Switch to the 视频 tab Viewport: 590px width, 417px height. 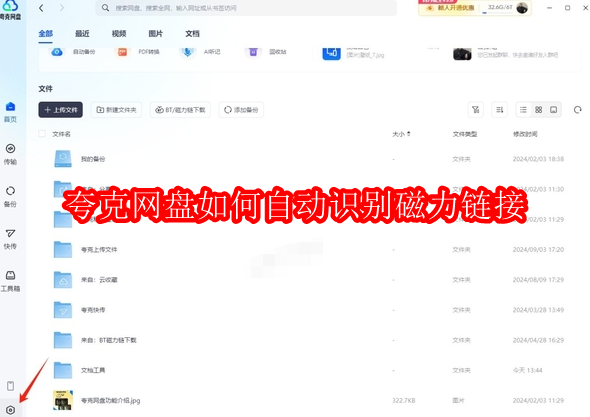[119, 34]
